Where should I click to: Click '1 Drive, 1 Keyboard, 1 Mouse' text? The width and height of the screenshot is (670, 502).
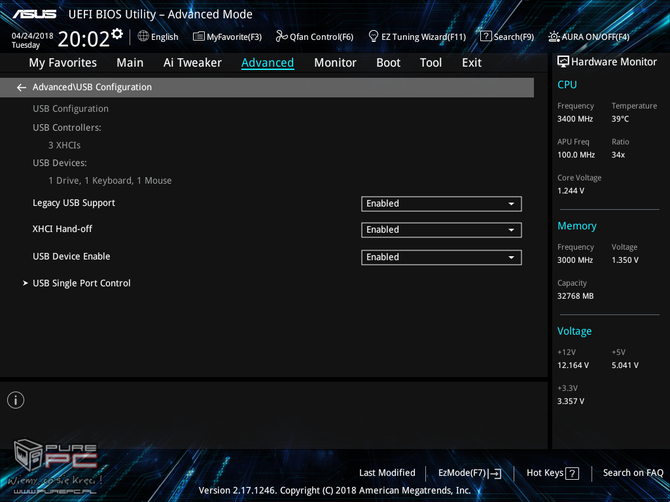coord(110,181)
